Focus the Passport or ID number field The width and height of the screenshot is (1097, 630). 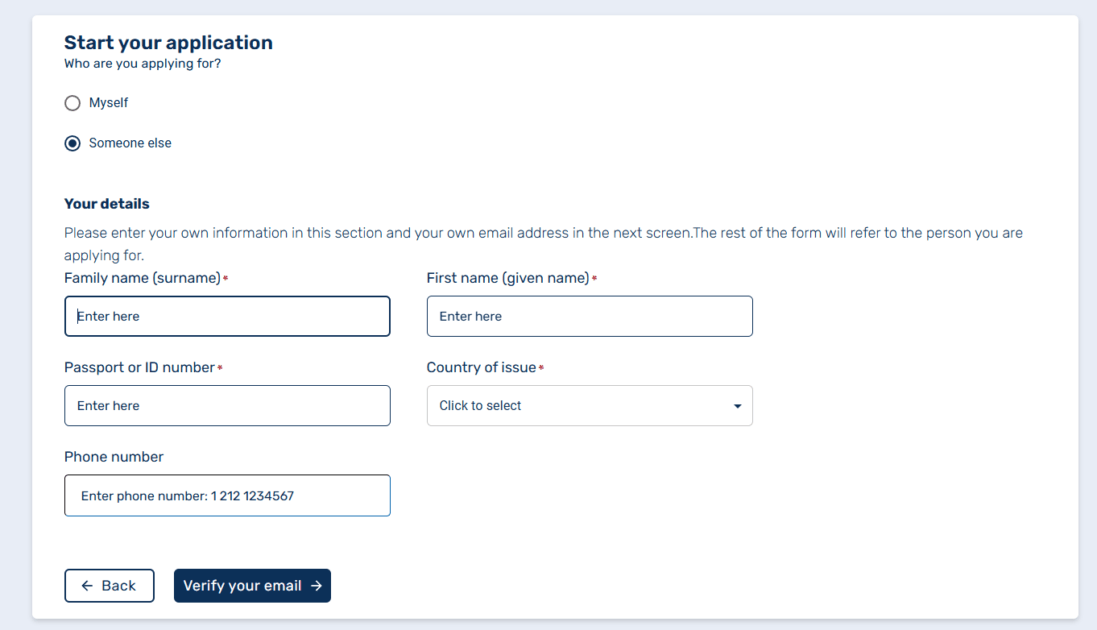pyautogui.click(x=227, y=405)
